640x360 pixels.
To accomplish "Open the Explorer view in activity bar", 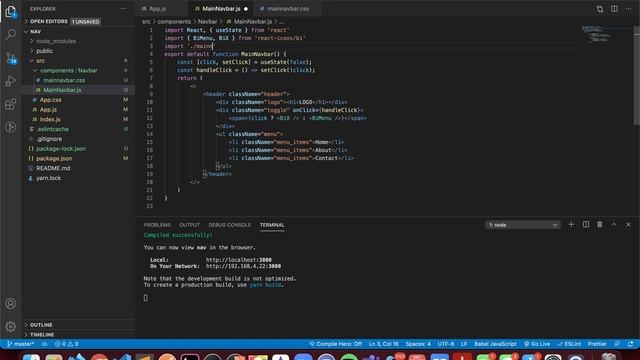I will (x=11, y=11).
